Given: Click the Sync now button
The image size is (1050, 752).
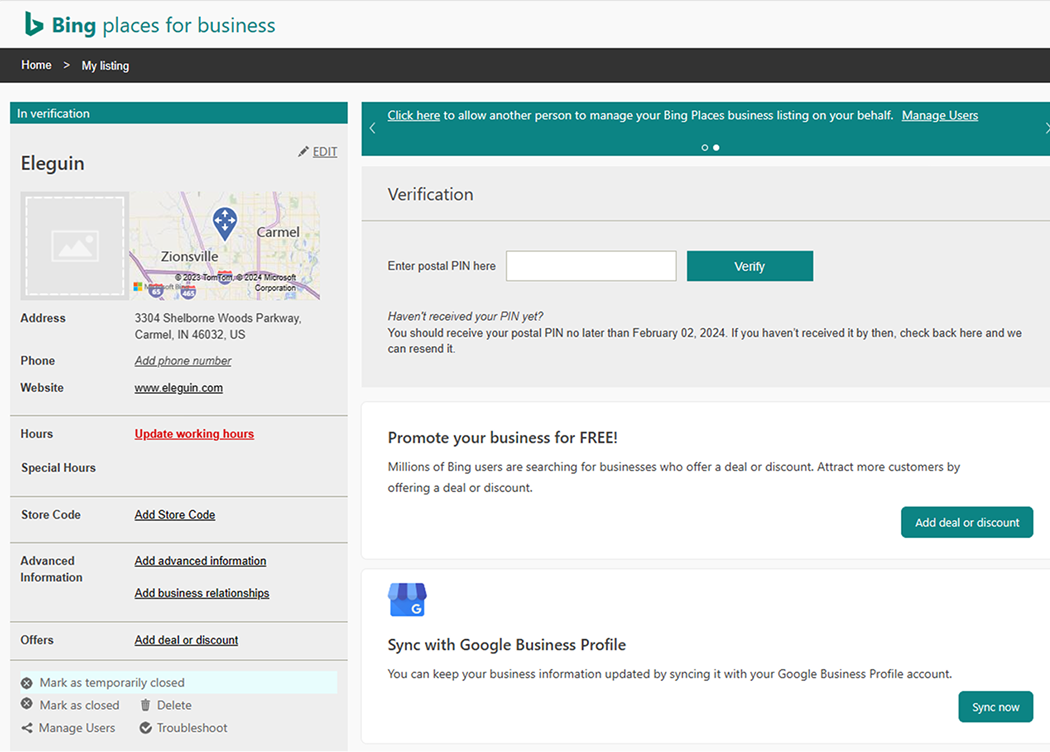Looking at the screenshot, I should click(x=995, y=706).
